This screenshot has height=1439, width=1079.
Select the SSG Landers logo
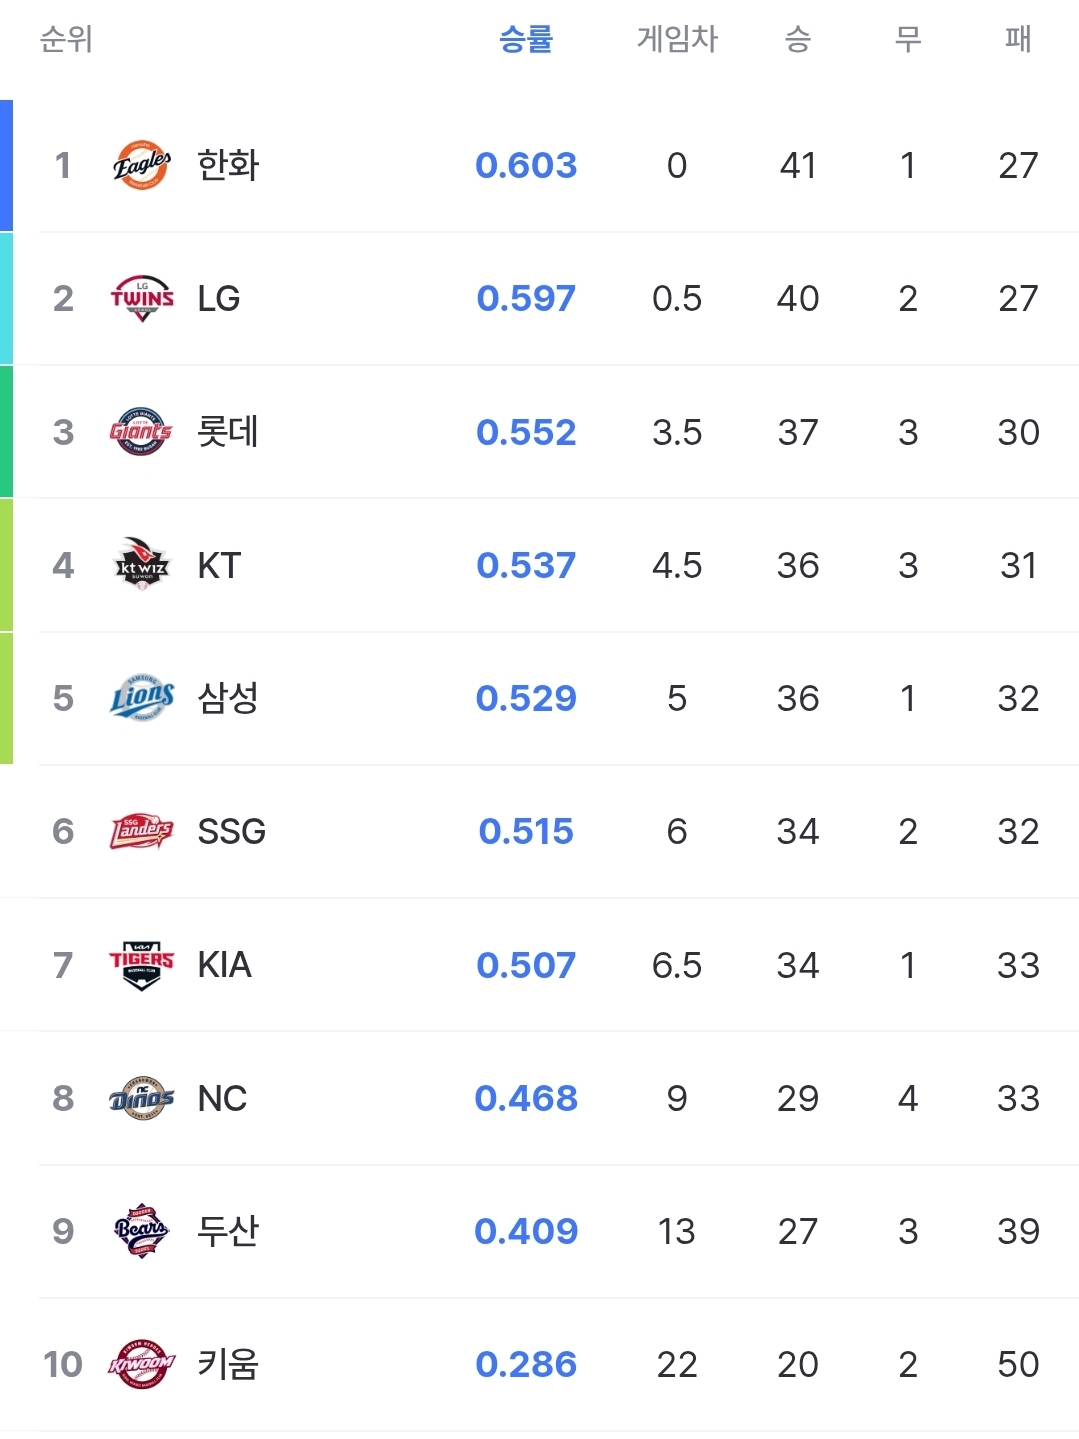[141, 831]
